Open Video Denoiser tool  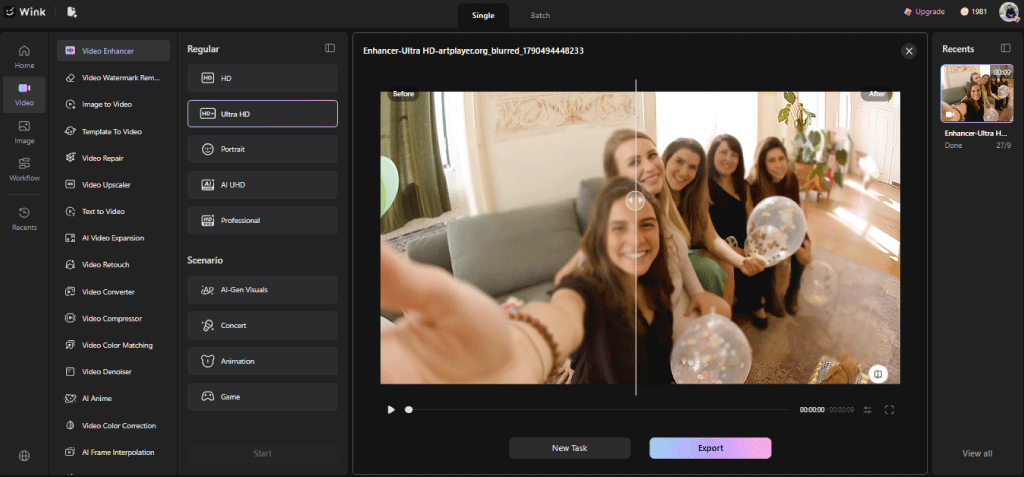(x=114, y=372)
